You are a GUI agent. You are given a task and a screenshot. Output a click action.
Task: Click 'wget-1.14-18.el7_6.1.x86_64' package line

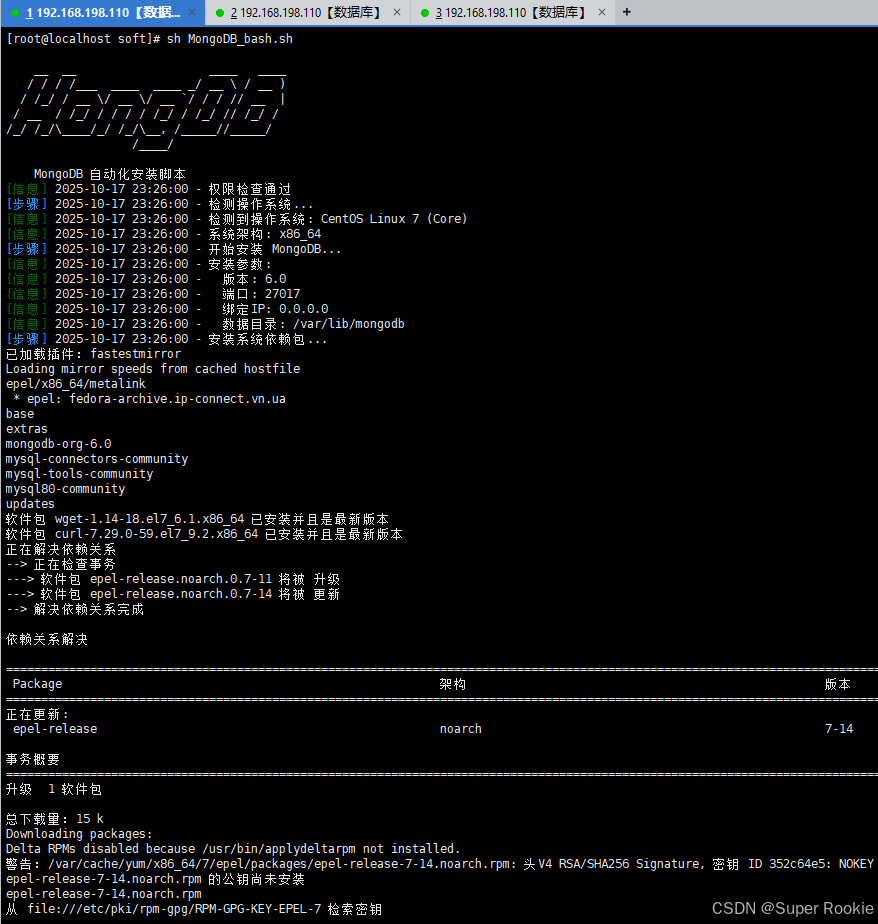tap(197, 519)
